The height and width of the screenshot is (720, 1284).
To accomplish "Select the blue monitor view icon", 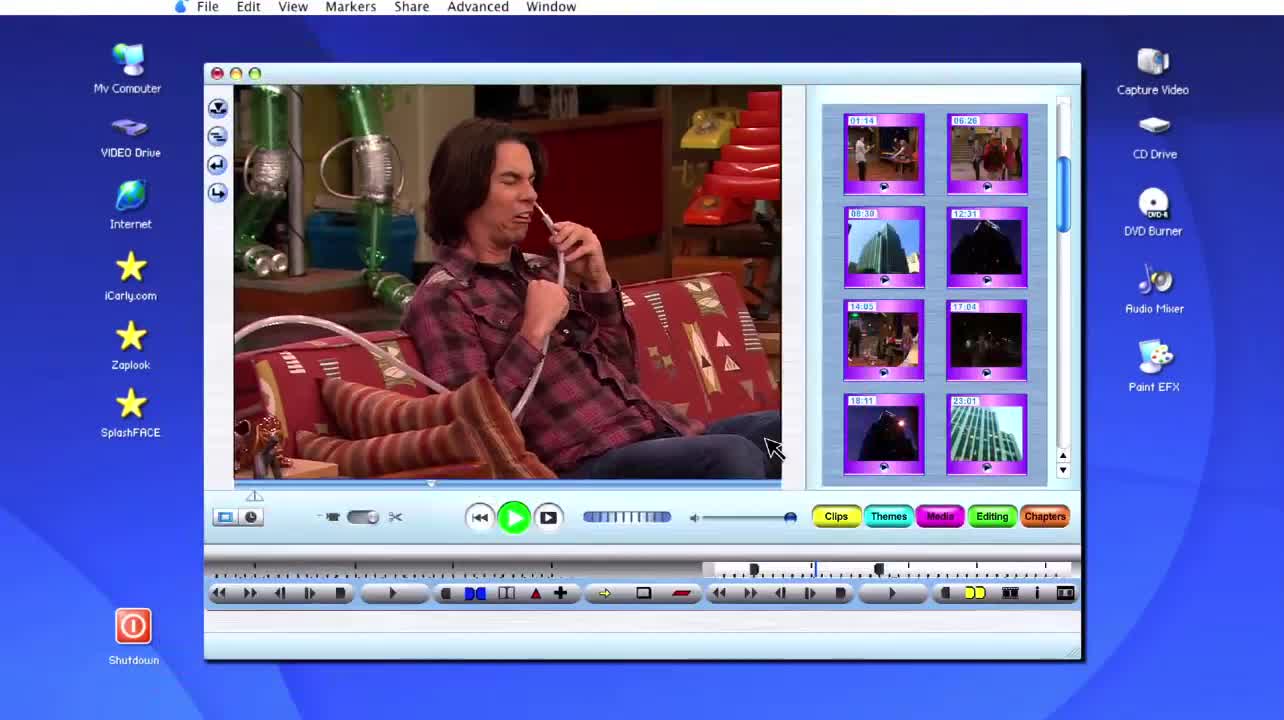I will click(225, 517).
